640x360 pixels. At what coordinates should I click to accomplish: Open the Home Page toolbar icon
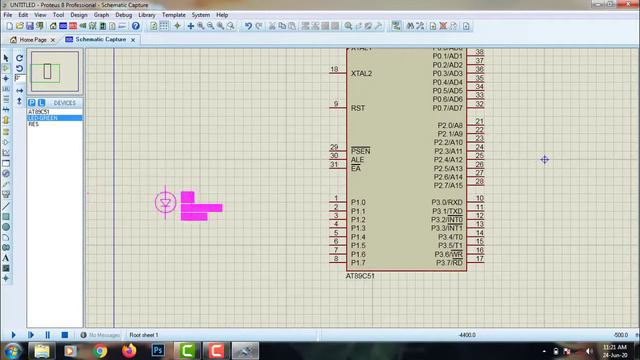click(x=53, y=26)
